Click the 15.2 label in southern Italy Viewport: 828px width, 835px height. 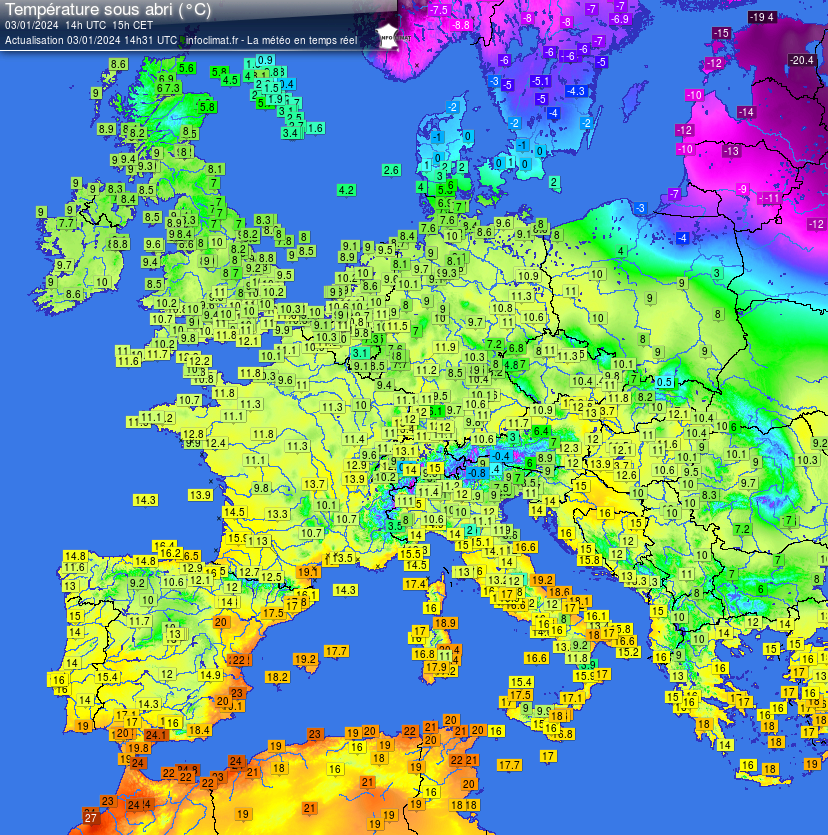[628, 652]
